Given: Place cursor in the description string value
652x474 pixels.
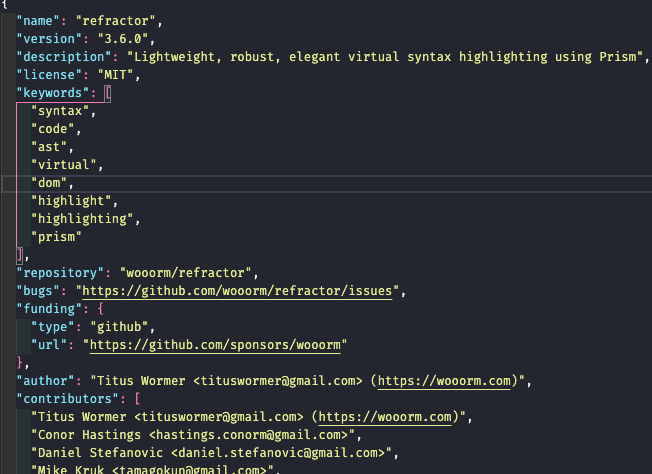Looking at the screenshot, I should (x=385, y=57).
